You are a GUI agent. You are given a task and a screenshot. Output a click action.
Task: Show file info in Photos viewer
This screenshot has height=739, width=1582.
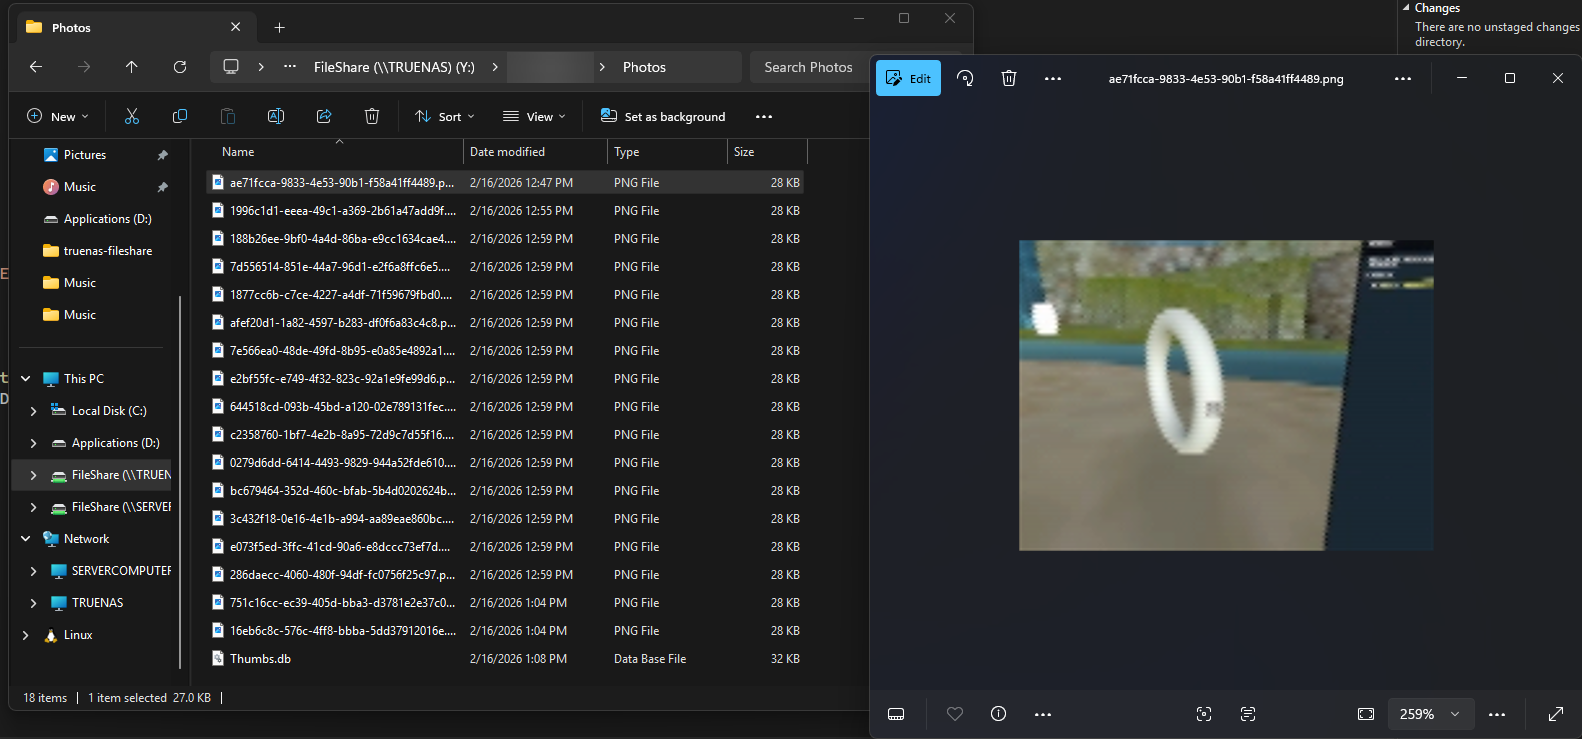[998, 714]
